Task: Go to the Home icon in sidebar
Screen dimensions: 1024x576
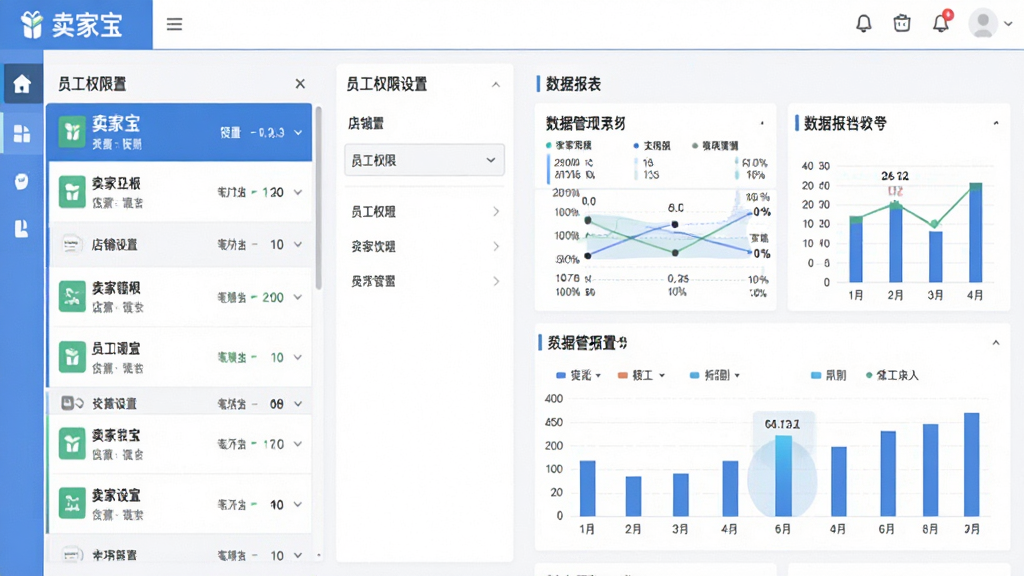Action: click(22, 84)
